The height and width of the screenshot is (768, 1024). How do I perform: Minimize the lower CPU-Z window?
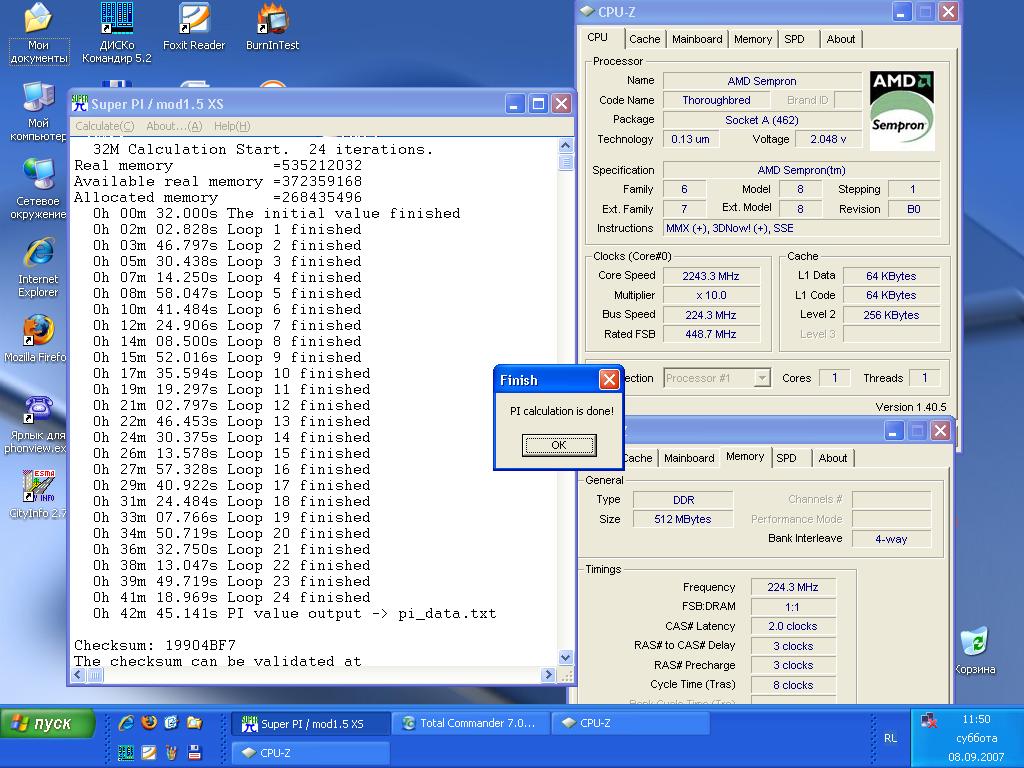pos(893,430)
